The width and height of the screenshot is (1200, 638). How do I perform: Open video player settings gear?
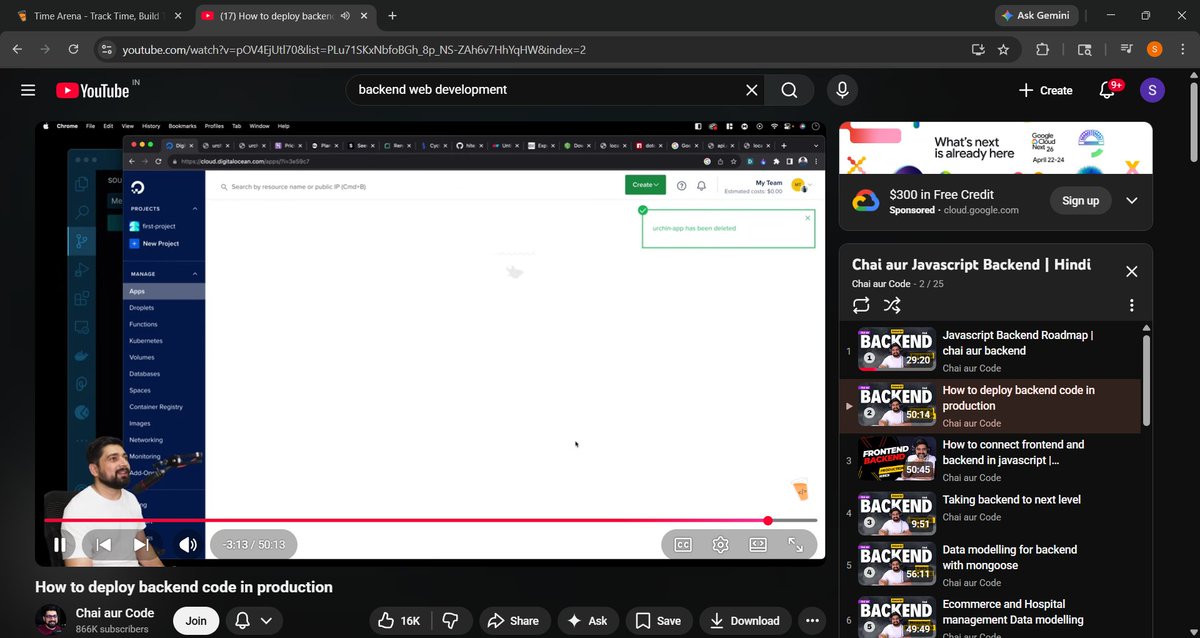(720, 545)
